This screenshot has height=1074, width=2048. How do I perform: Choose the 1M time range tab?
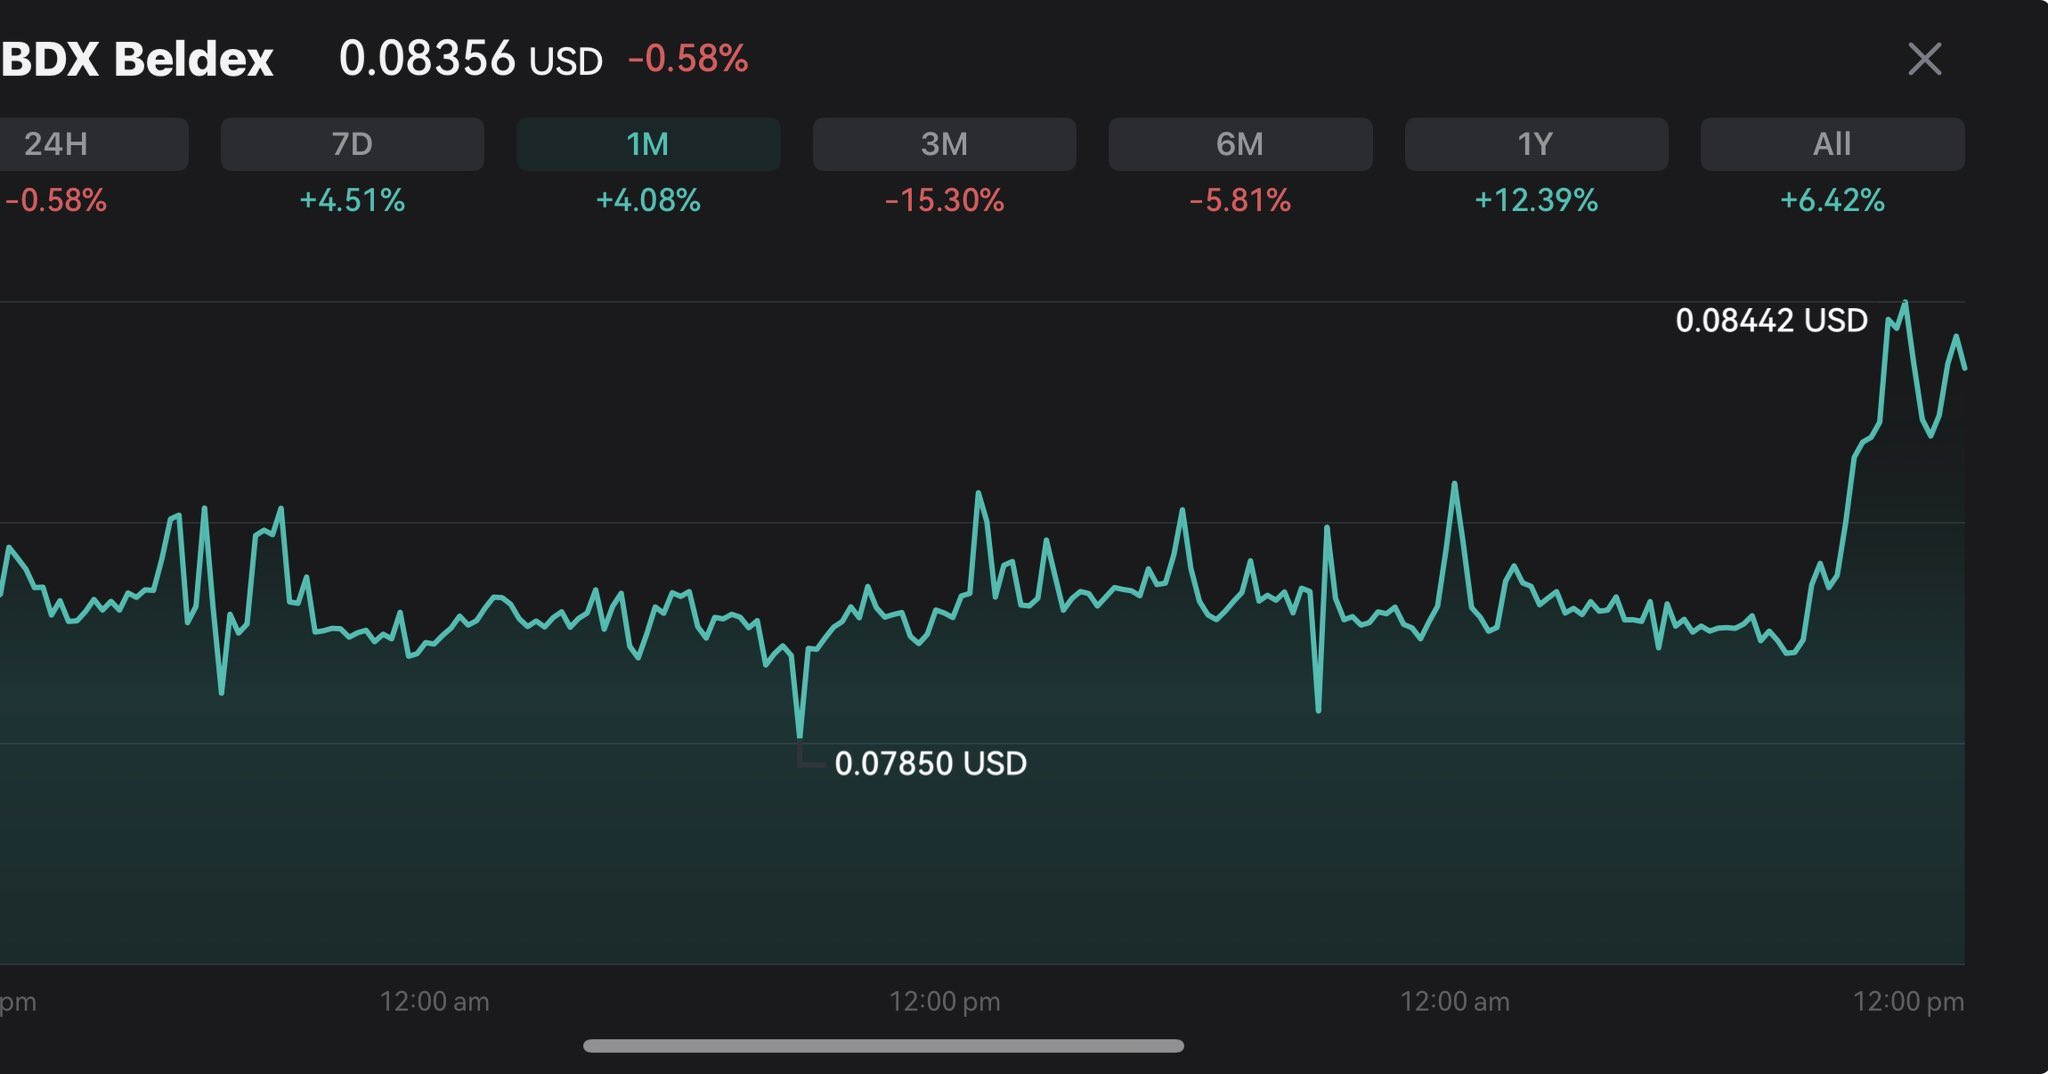(648, 144)
